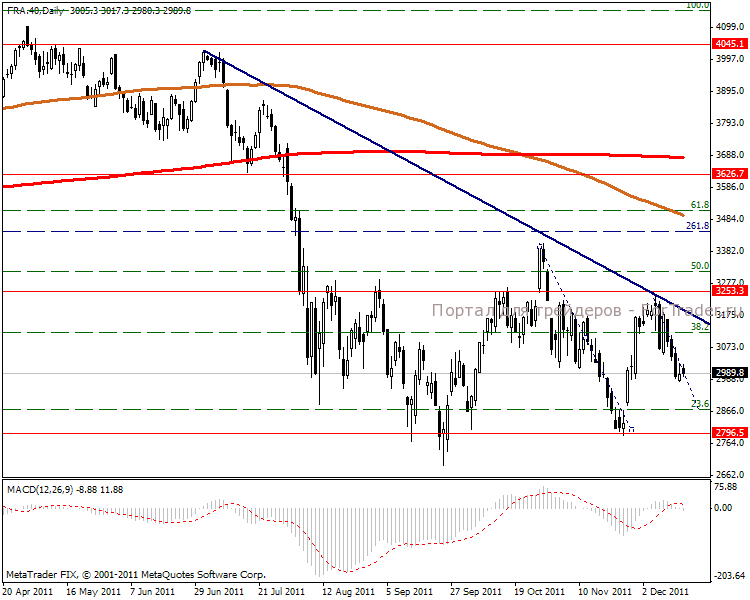Viewport: 750px width, 600px height.
Task: Click the 21 Jul 2011 date label
Action: 281,591
